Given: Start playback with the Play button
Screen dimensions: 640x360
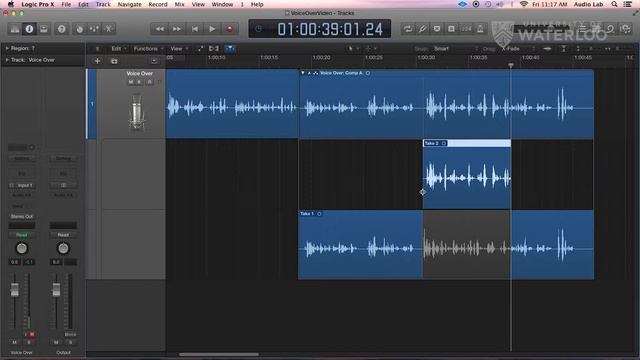Looking at the screenshot, I should [x=212, y=29].
